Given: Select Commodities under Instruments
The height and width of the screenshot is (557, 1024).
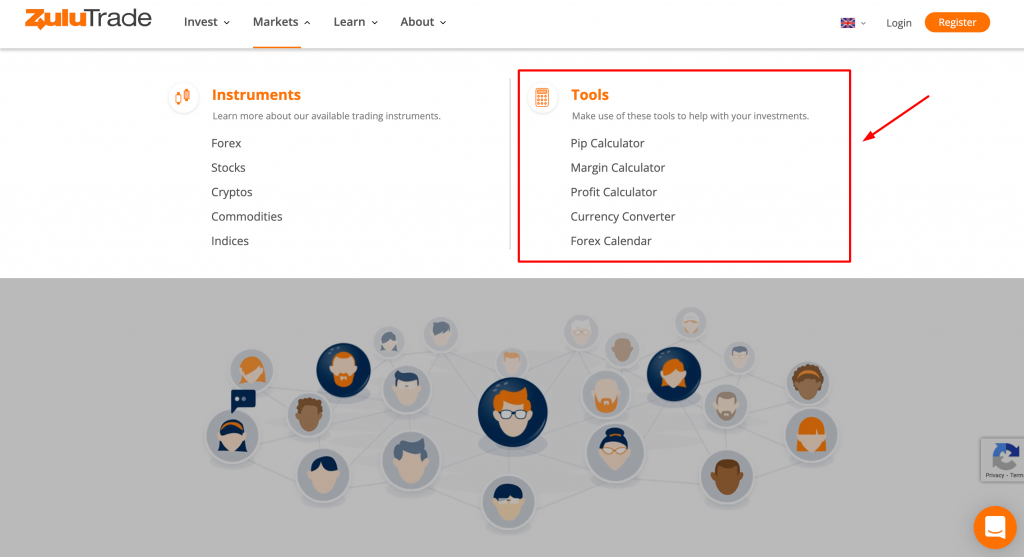Looking at the screenshot, I should point(246,216).
